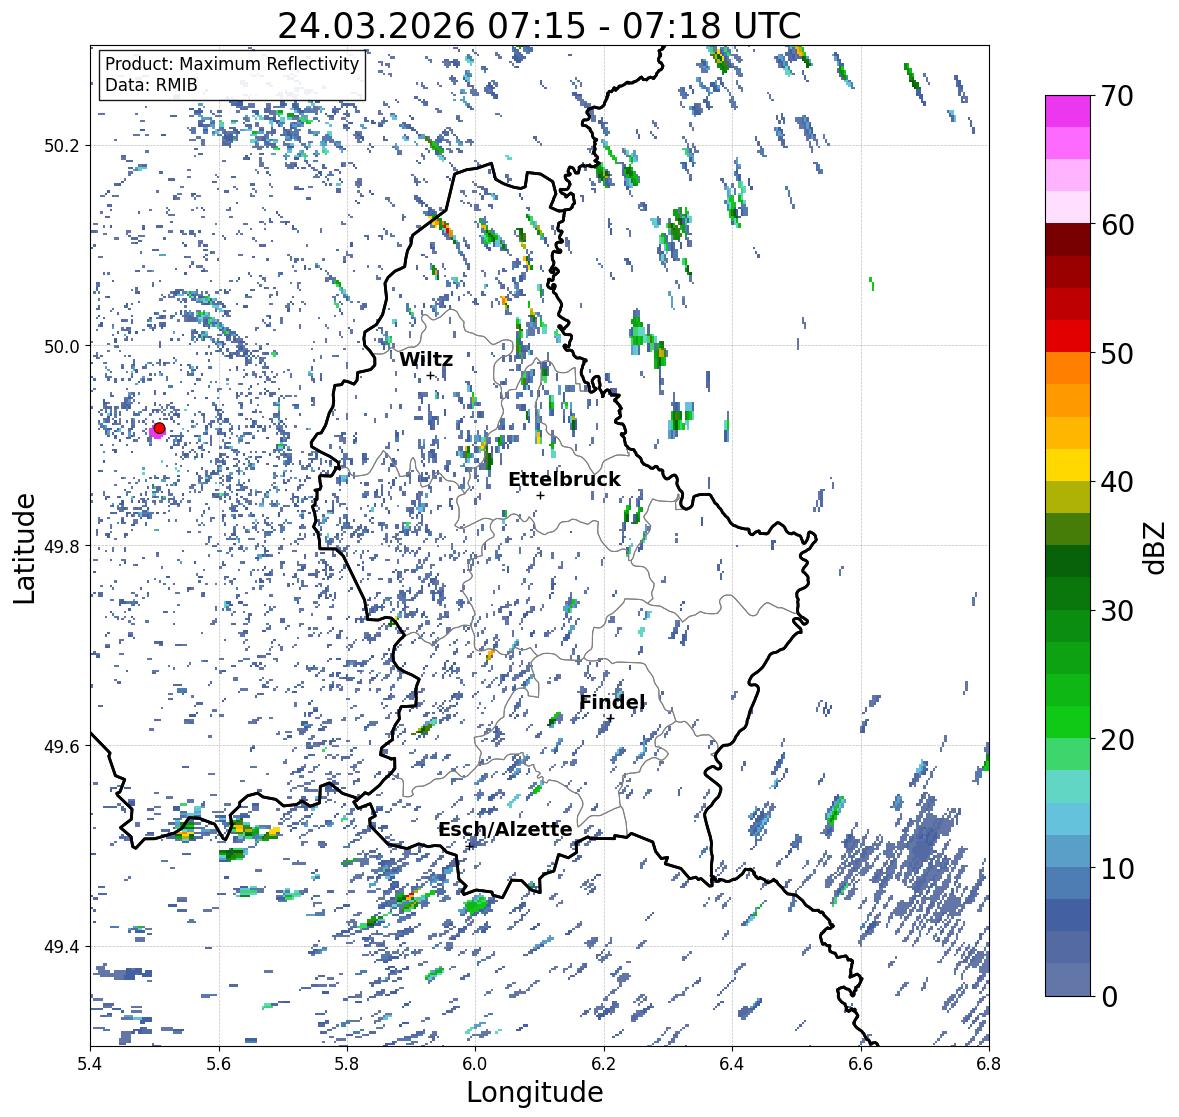Click the Ettelbruck station cross marker

coord(540,495)
